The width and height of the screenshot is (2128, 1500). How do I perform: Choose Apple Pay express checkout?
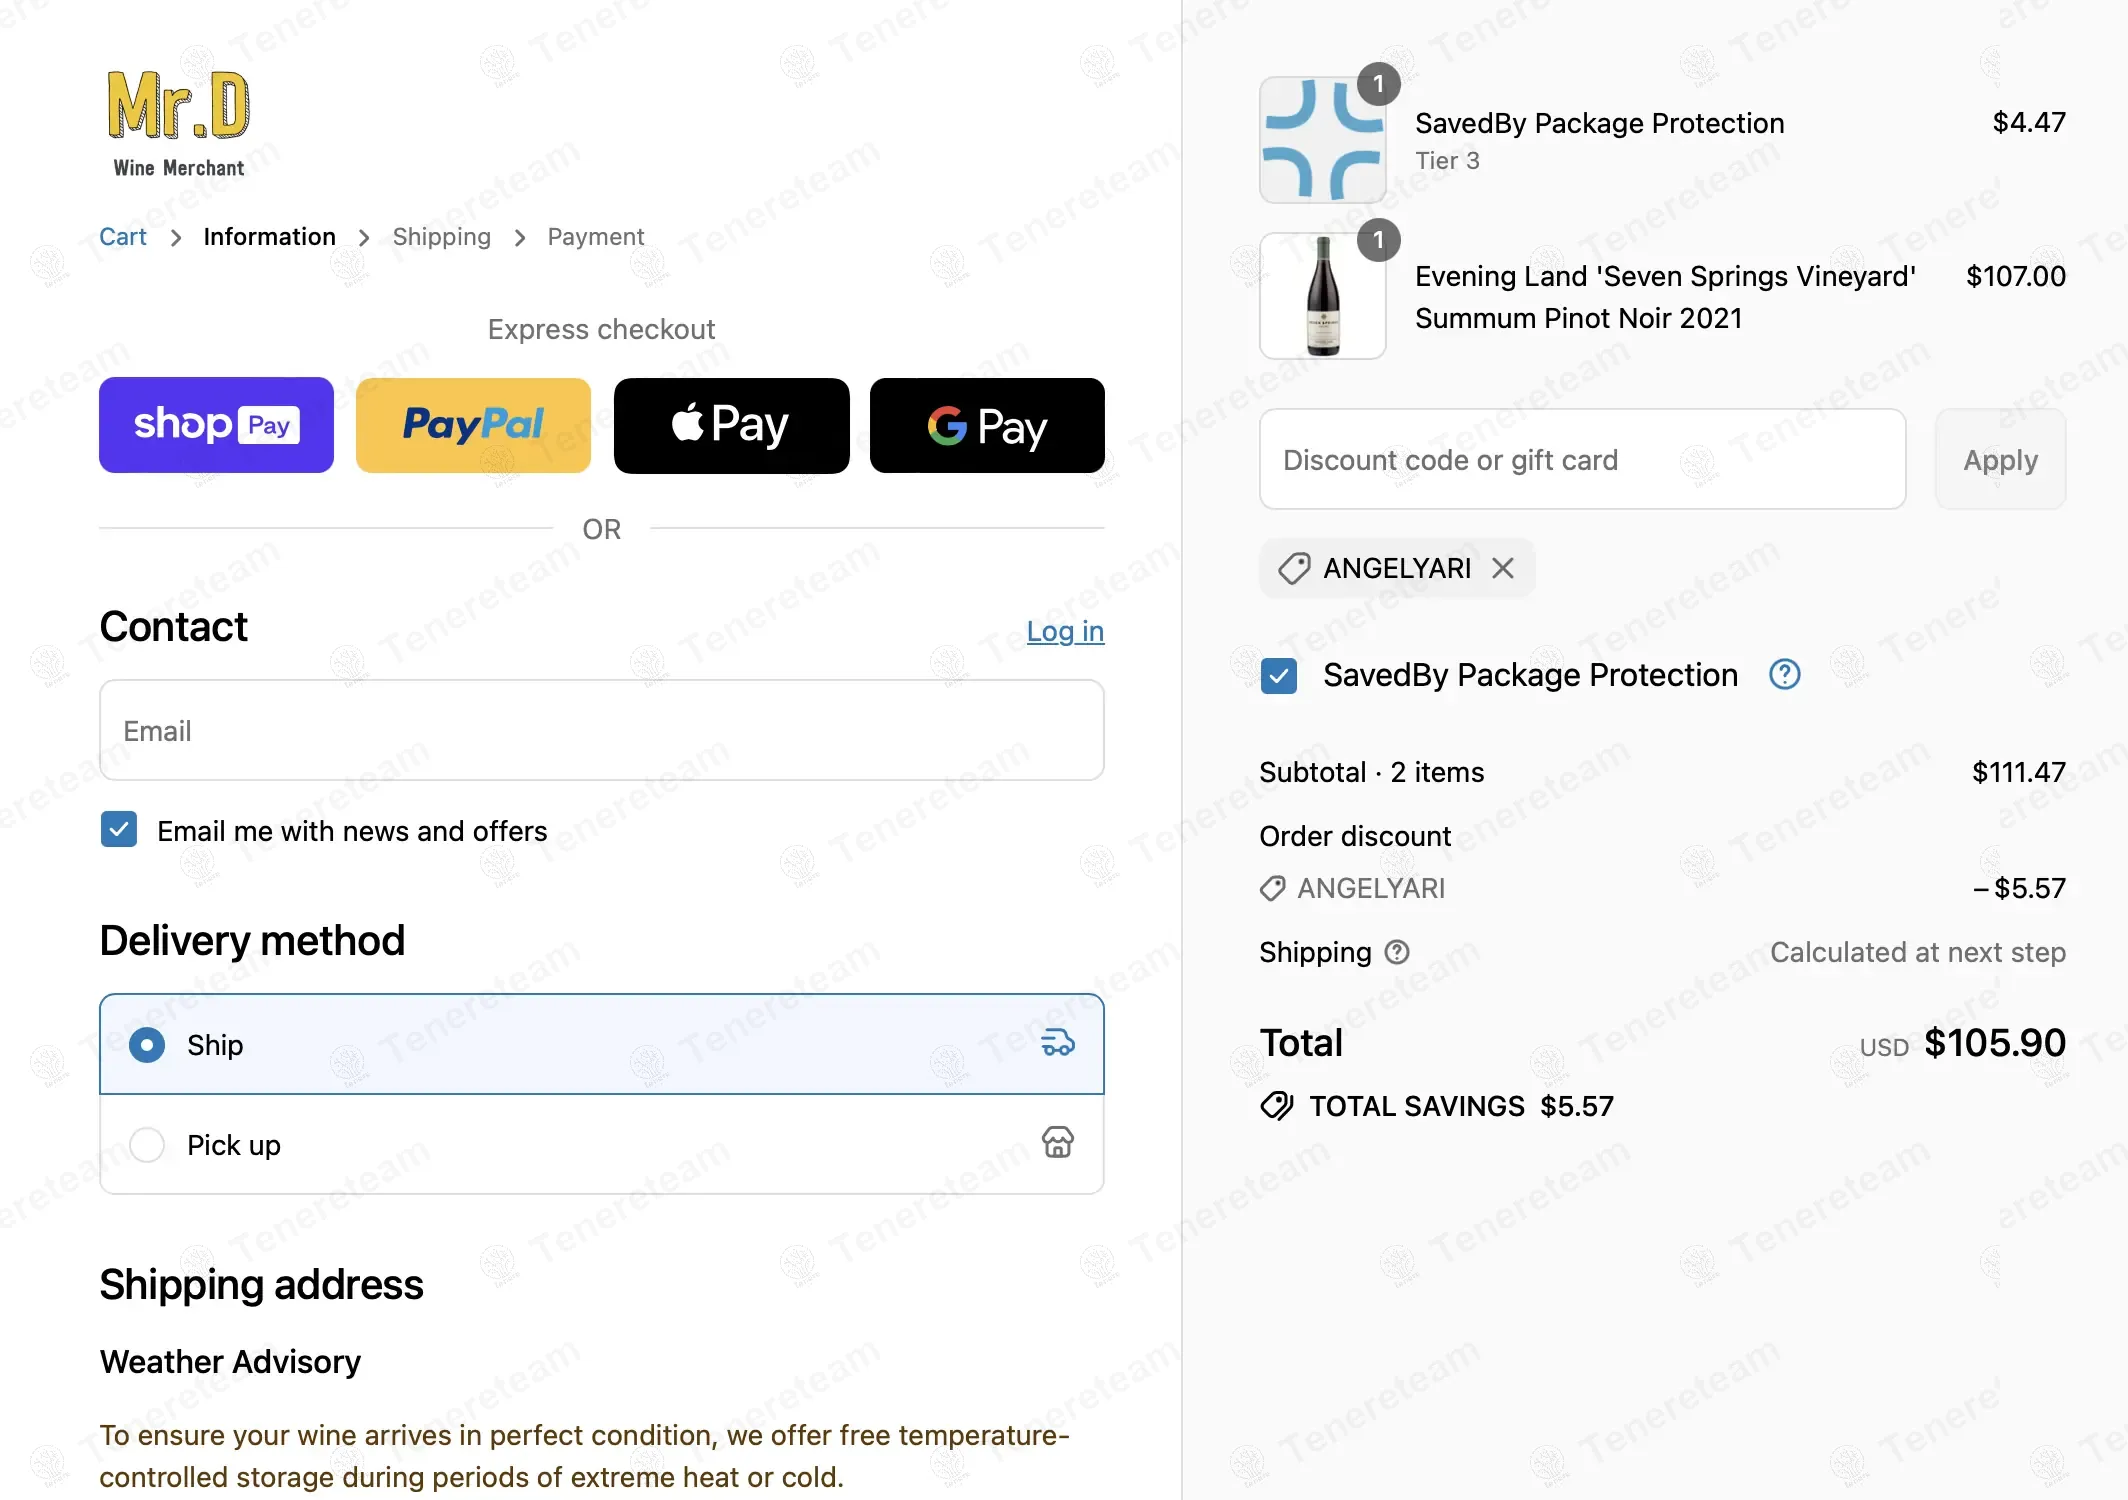(x=731, y=425)
